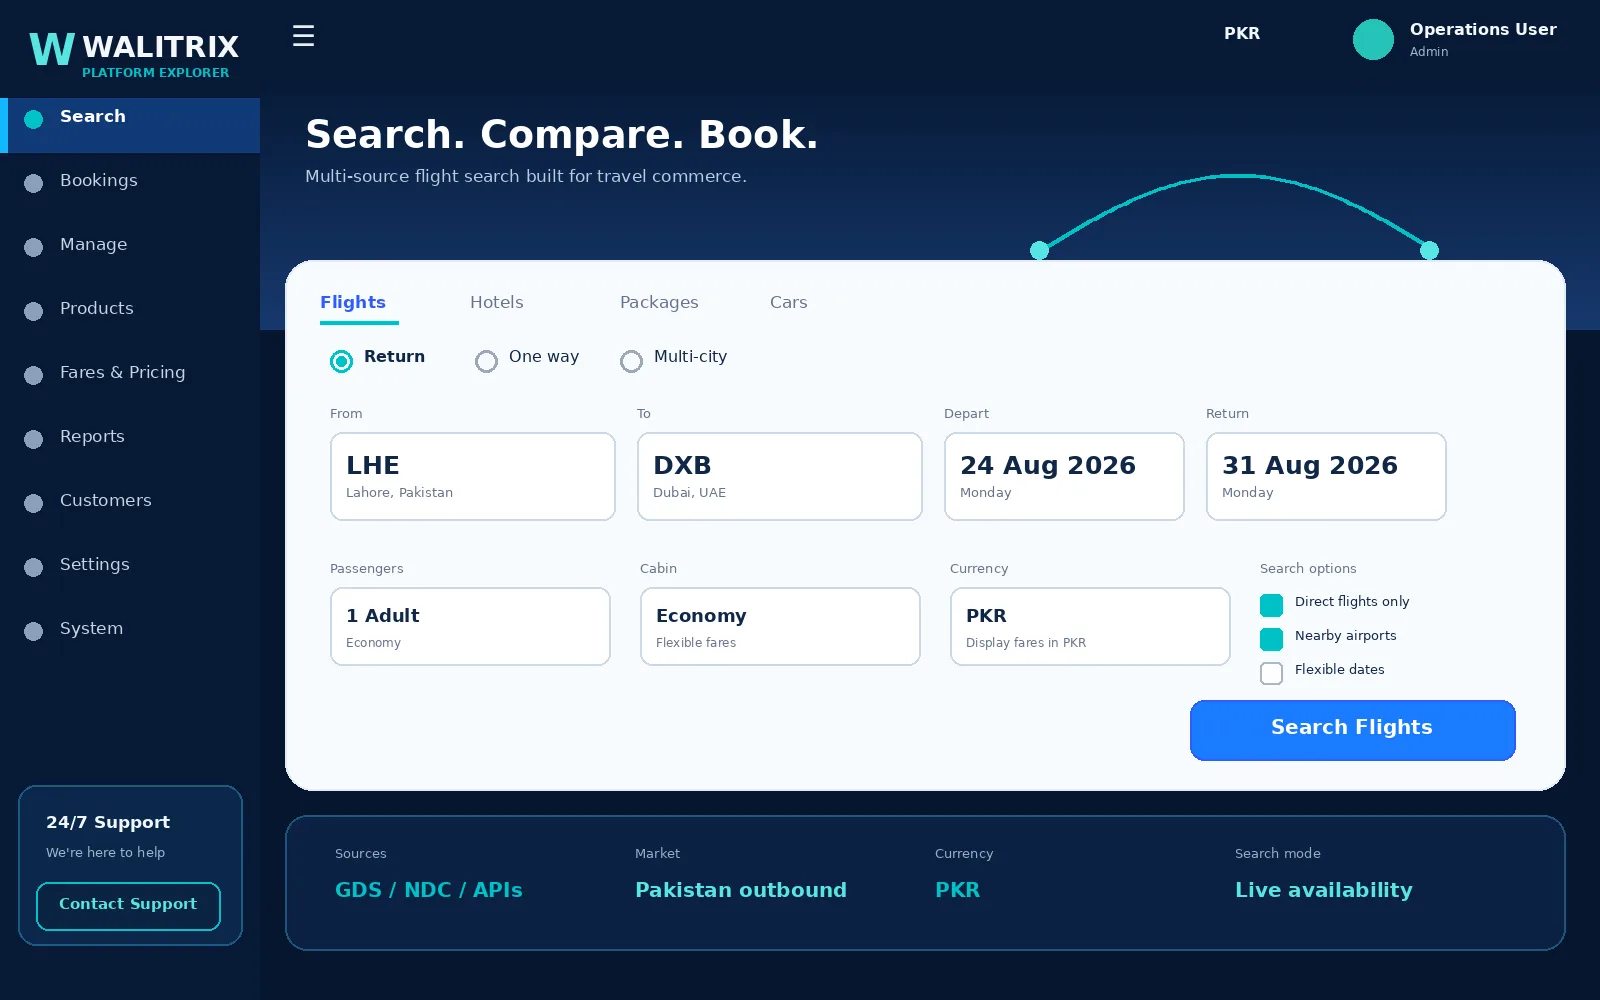Click the dot icon beside Manage
This screenshot has width=1600, height=1000.
click(x=33, y=247)
